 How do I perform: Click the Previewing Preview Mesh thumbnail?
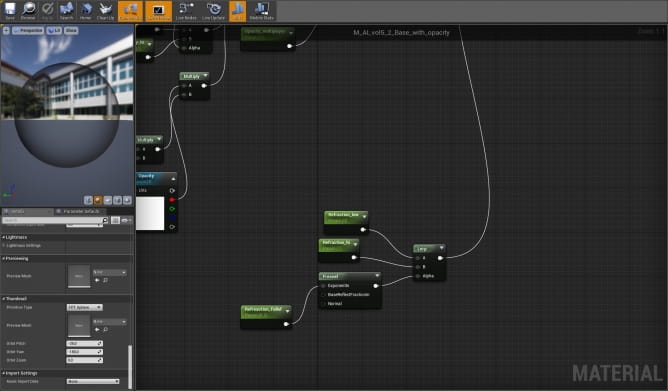click(79, 276)
